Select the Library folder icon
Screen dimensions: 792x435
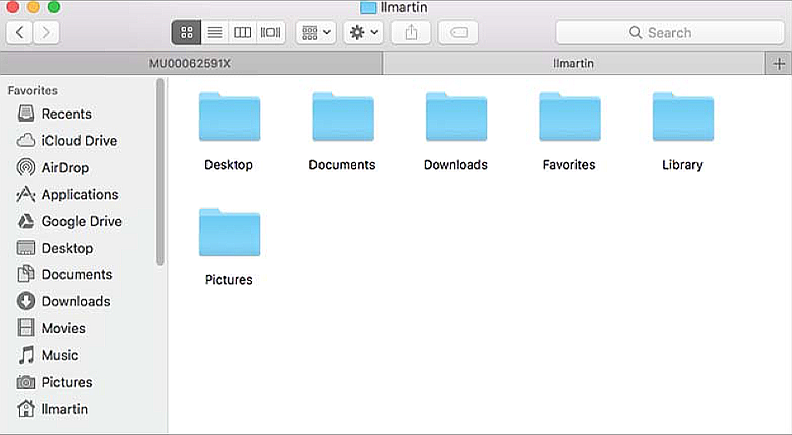click(x=683, y=117)
